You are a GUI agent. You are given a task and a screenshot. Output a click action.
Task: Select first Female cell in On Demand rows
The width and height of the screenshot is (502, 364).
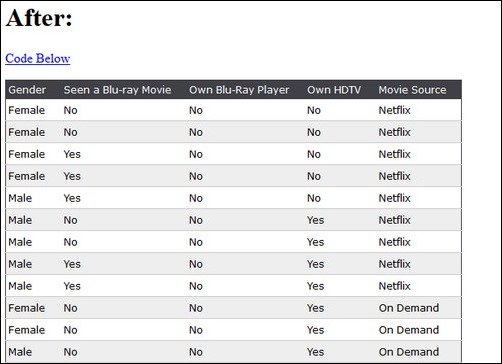(26, 308)
